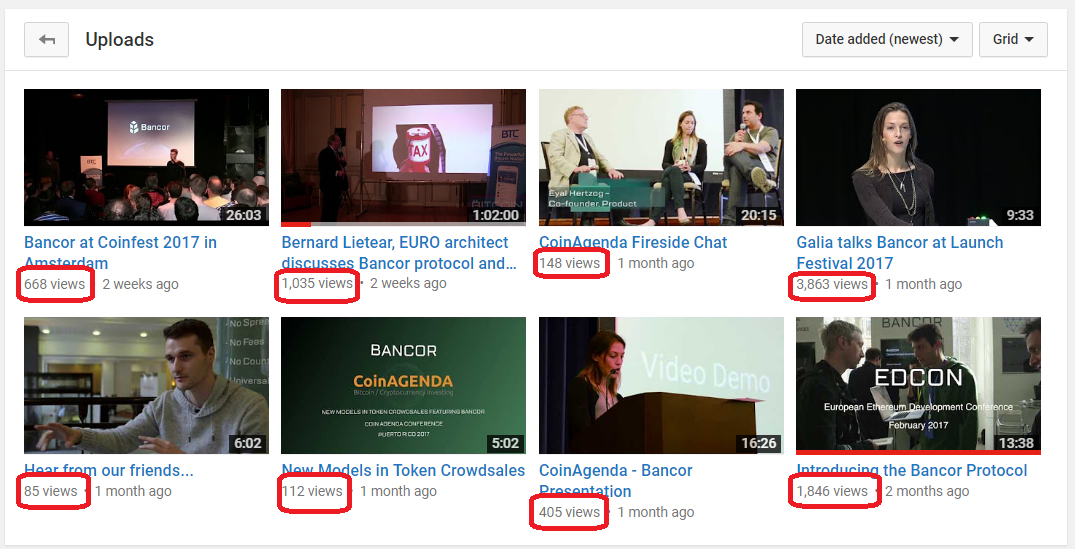
Task: Open the EDCON Introducing Bancor Protocol thumbnail
Action: click(919, 385)
